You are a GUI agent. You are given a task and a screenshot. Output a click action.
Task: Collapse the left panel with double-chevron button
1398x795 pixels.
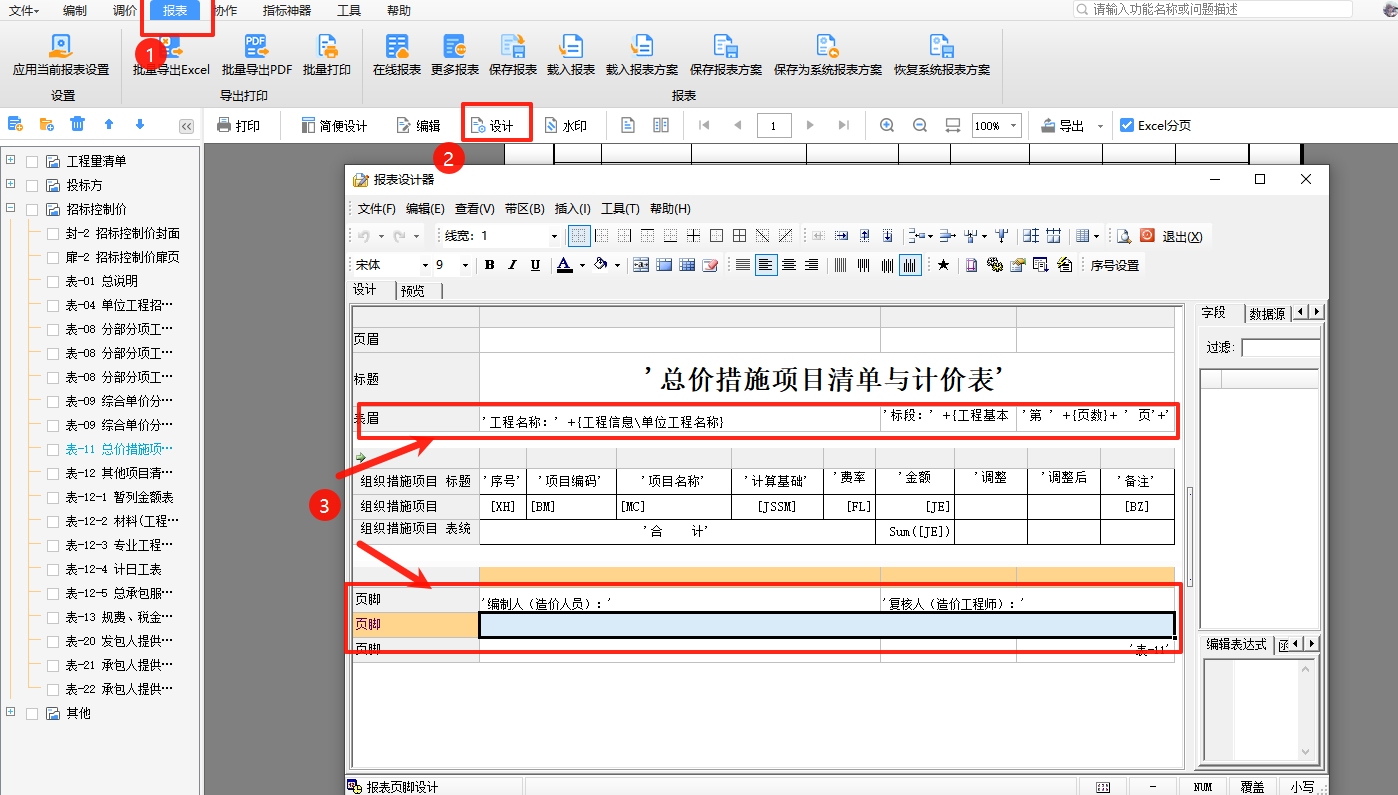[x=186, y=126]
